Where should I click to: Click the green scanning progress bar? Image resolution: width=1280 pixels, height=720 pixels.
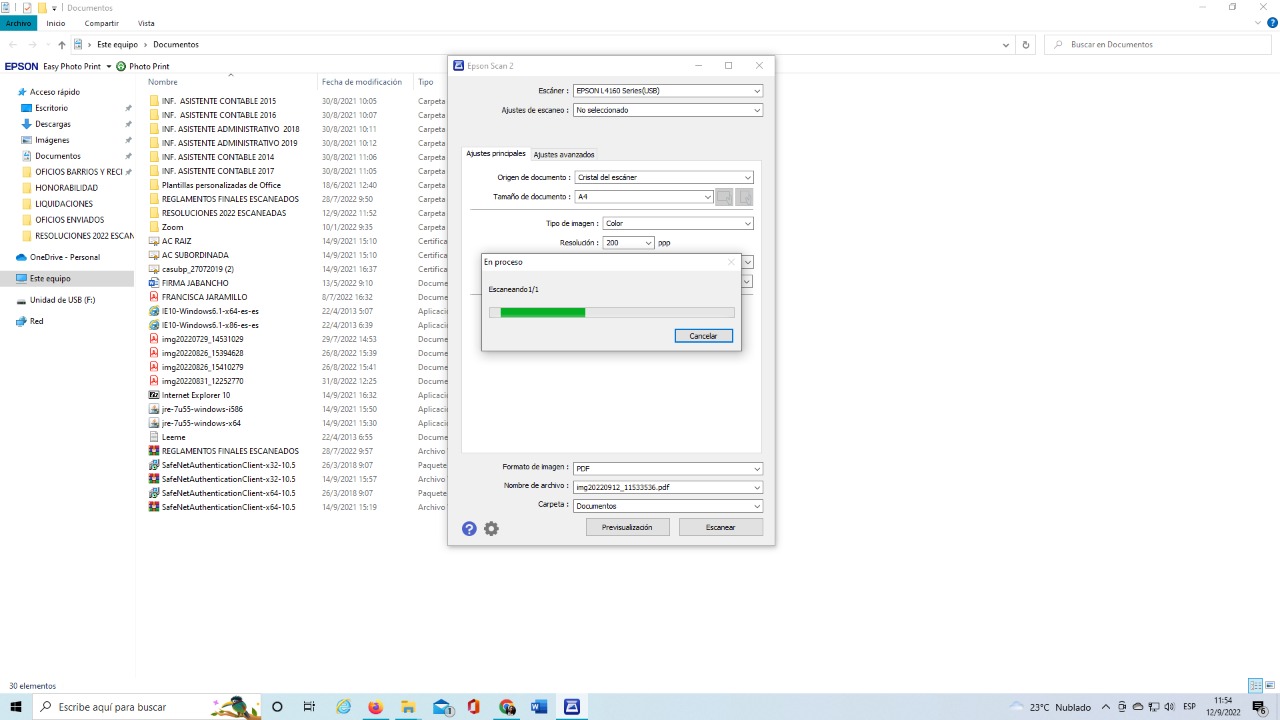click(542, 313)
